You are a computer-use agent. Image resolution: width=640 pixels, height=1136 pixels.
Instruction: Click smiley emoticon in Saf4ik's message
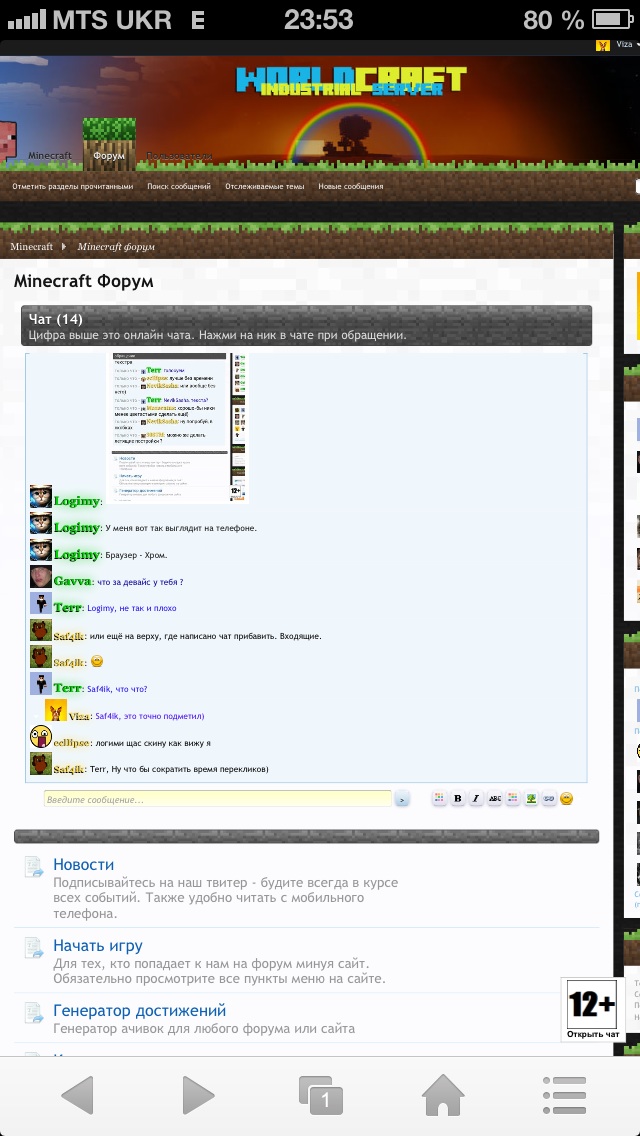[x=97, y=661]
